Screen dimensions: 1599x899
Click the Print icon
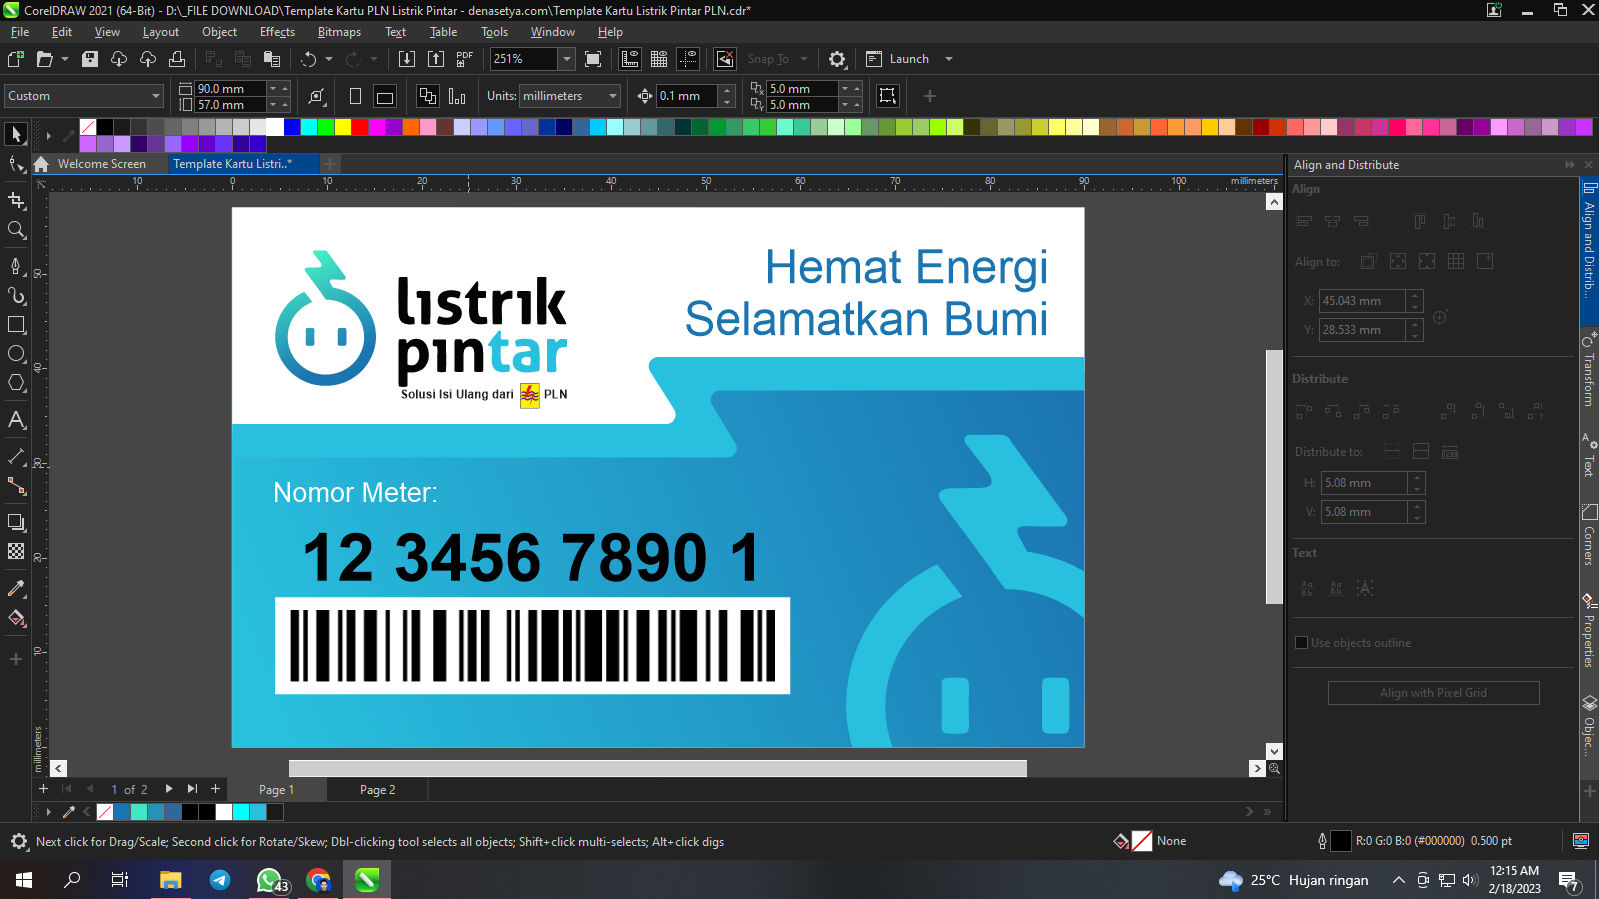(x=177, y=59)
